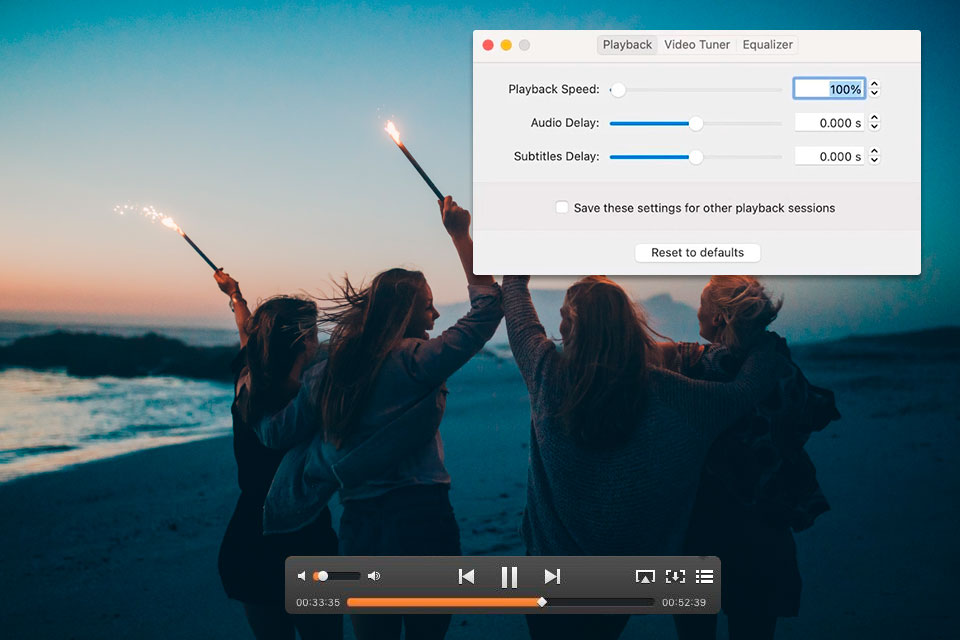Select the Playback tab
Image resolution: width=960 pixels, height=640 pixels.
627,45
